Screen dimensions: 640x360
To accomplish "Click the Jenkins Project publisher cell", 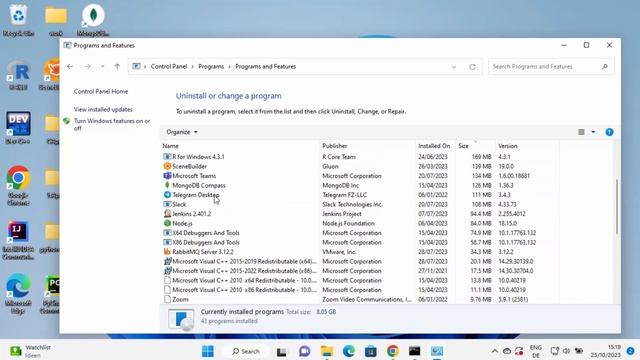I will click(342, 214).
